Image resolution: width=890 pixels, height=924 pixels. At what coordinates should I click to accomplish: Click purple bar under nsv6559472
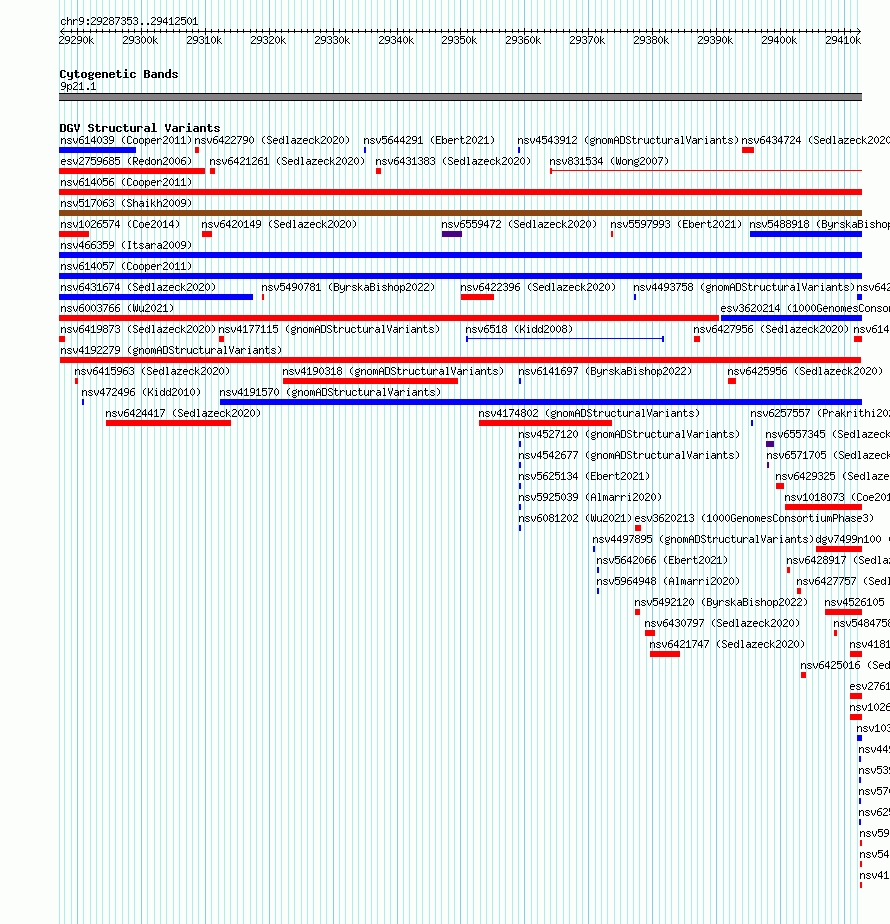tap(452, 234)
